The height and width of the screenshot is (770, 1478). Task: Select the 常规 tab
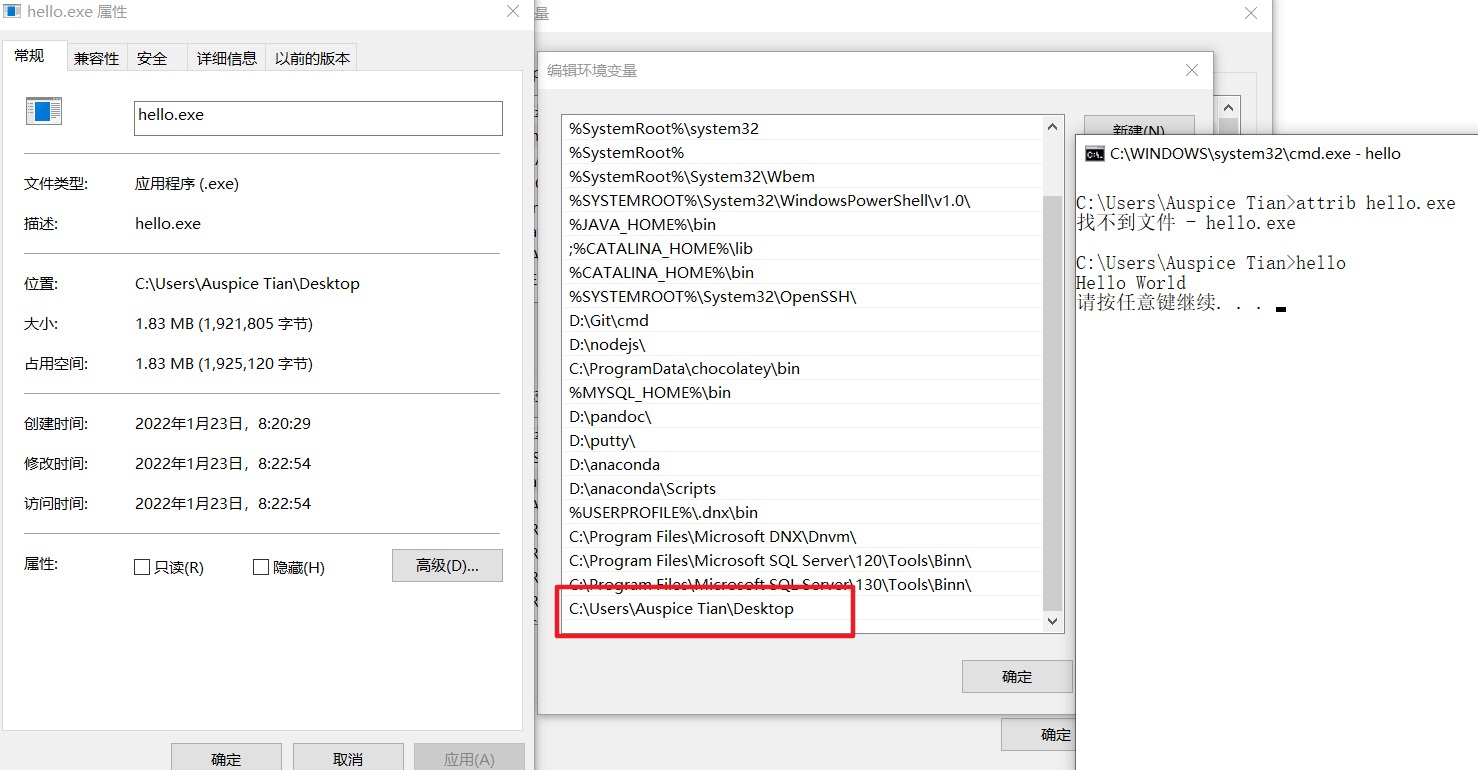point(30,56)
